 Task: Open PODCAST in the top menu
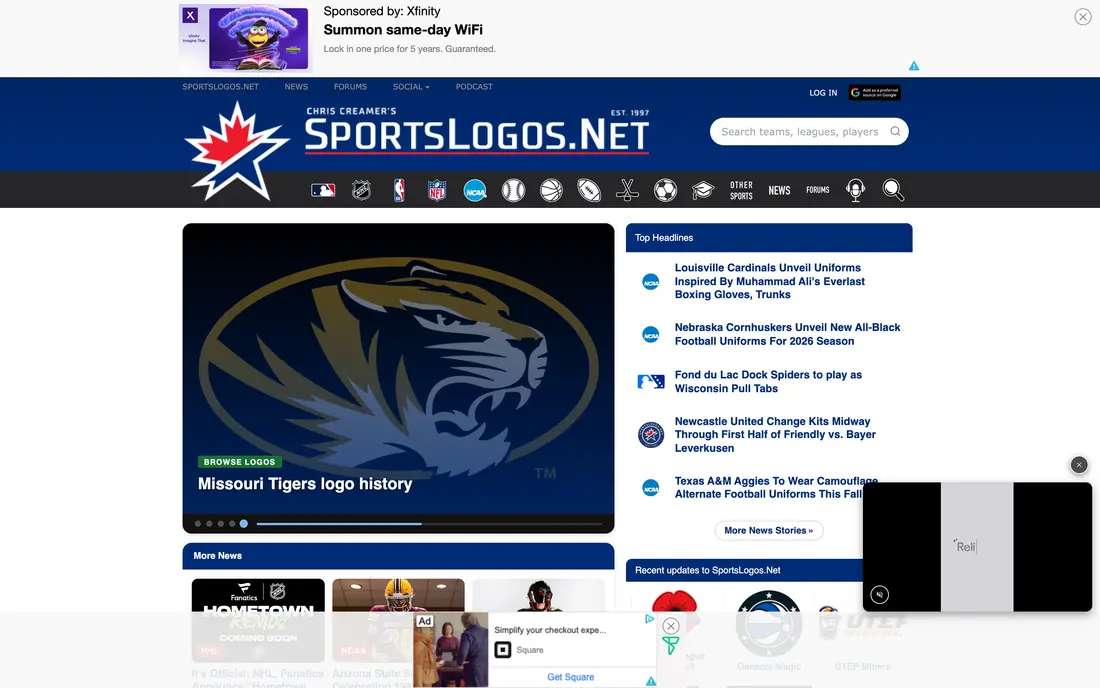pos(474,87)
